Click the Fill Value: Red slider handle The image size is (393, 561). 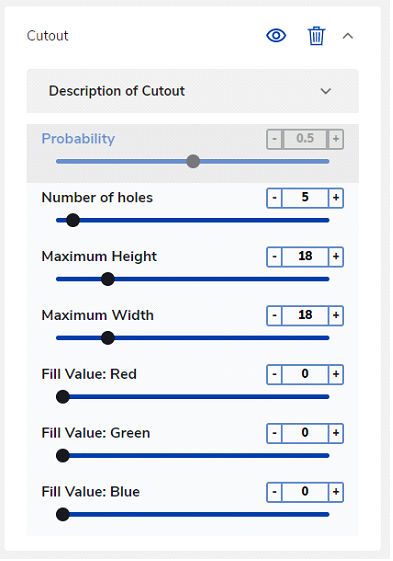(x=63, y=397)
